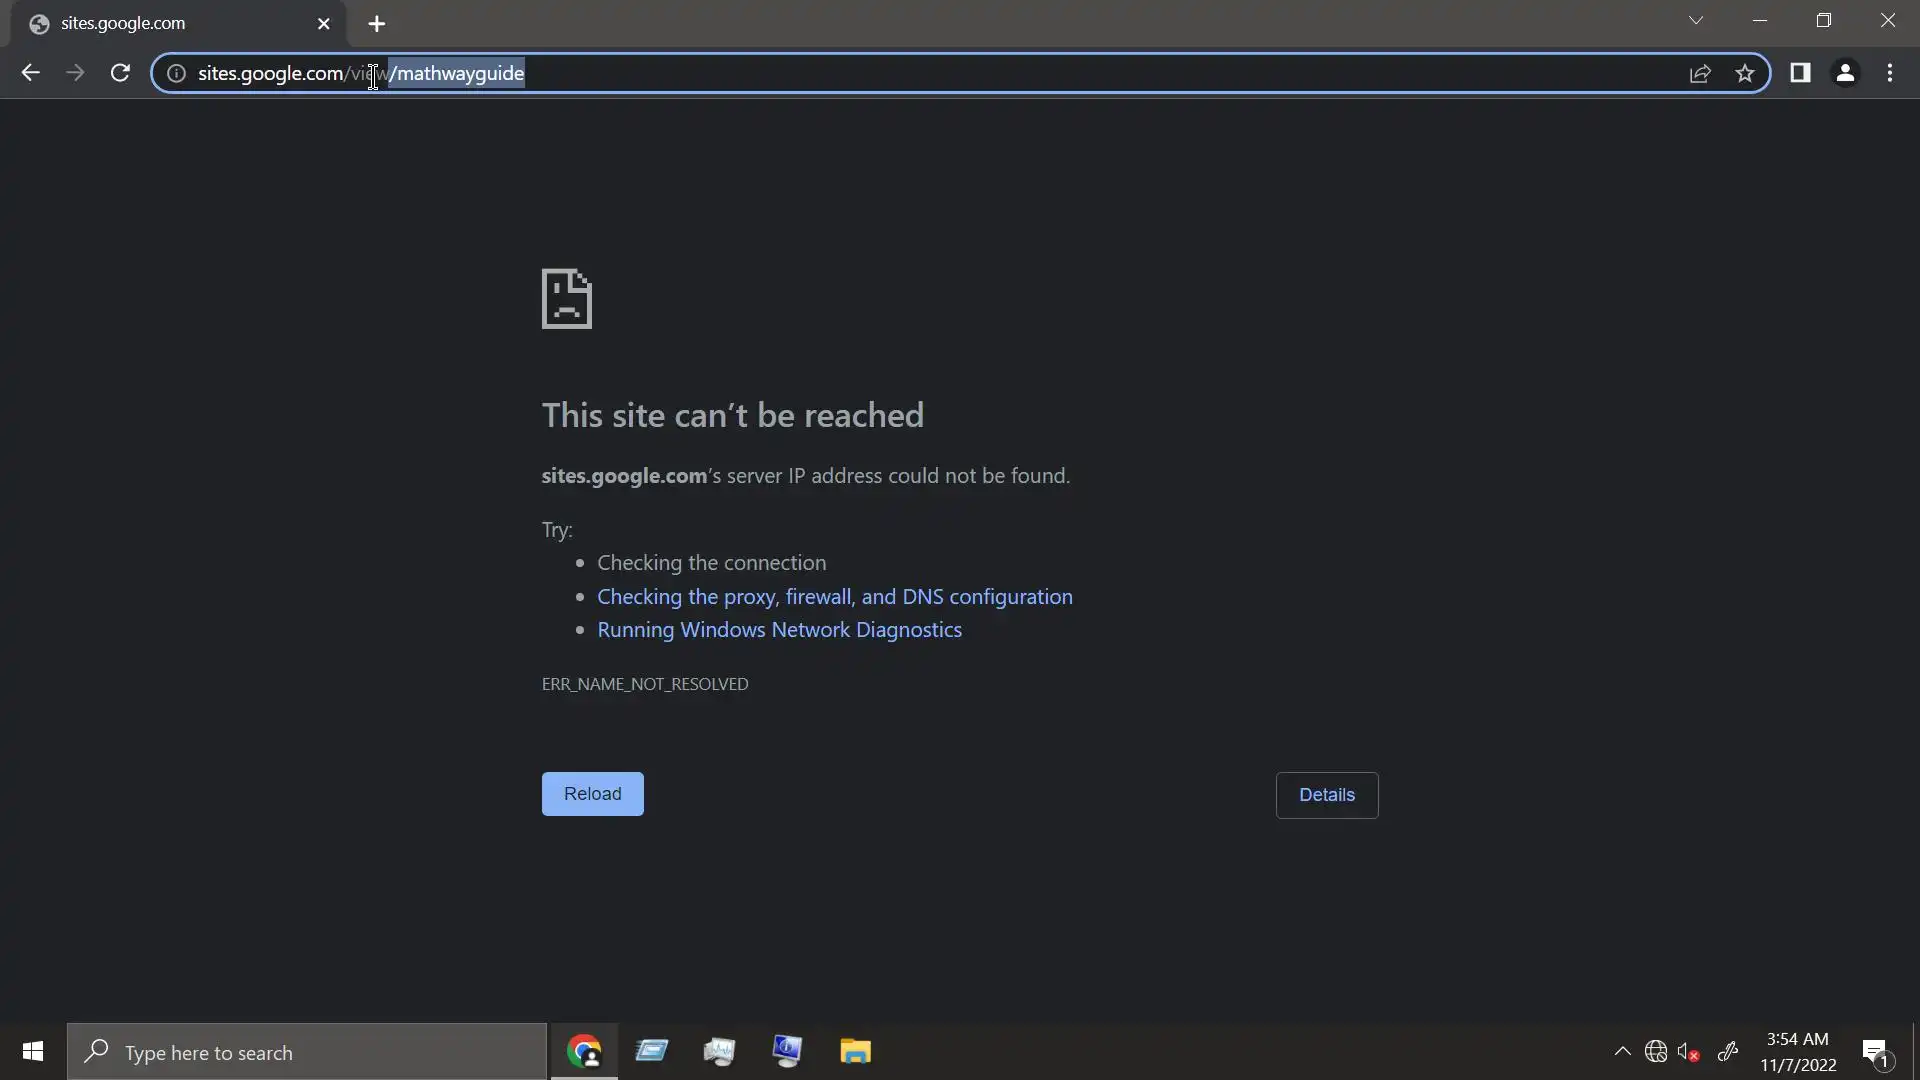
Task: Open the Chrome profile avatar icon
Action: 1845,73
